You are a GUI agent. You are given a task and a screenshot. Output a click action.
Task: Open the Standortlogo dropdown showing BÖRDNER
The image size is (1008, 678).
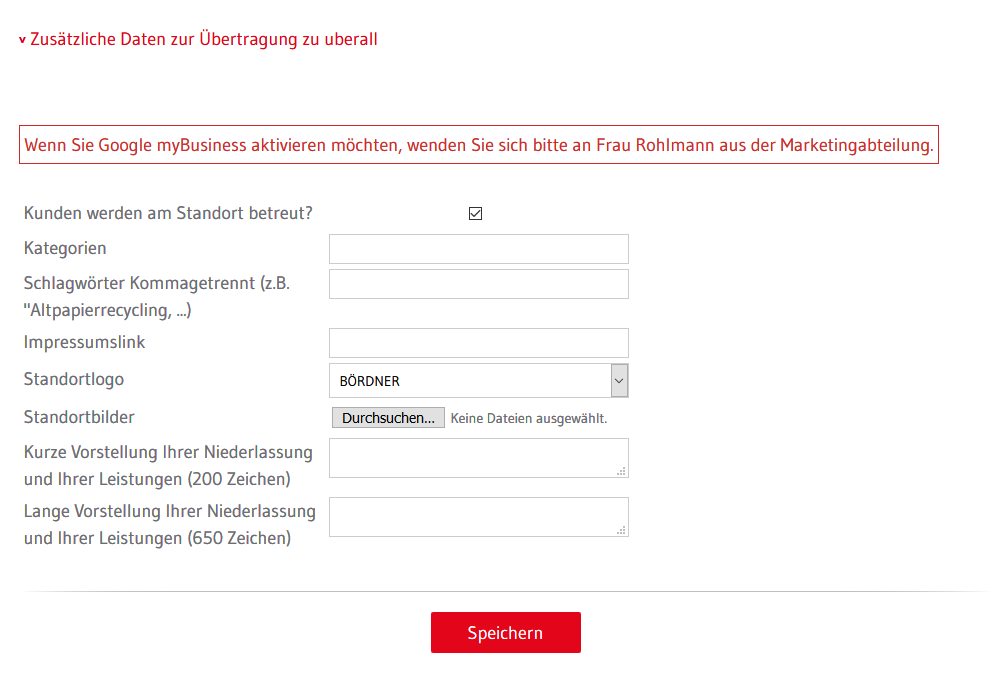click(x=478, y=380)
